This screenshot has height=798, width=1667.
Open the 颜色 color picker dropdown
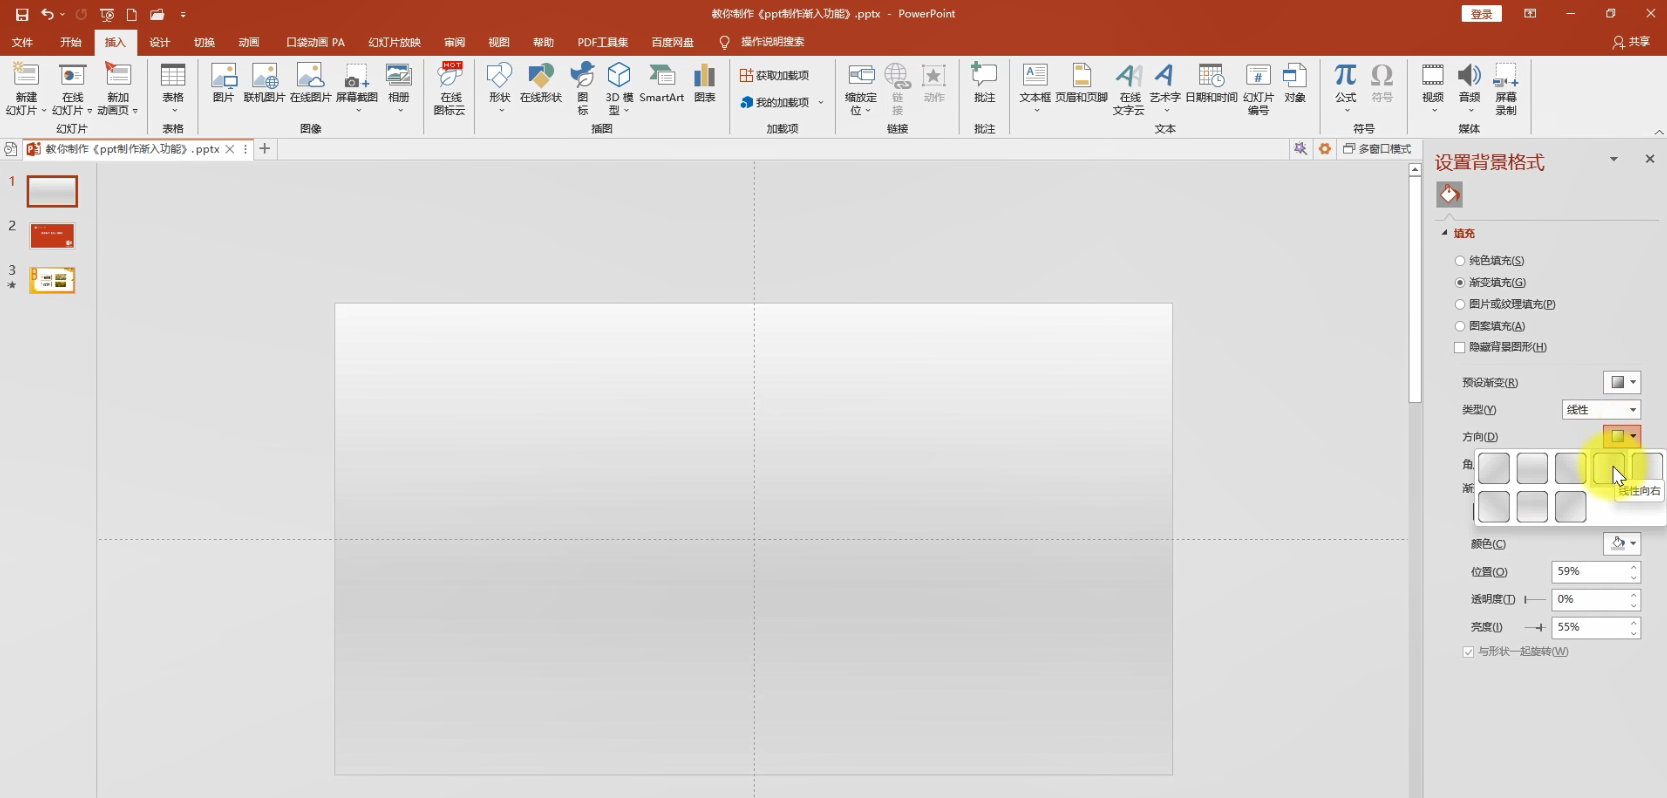tap(1622, 543)
